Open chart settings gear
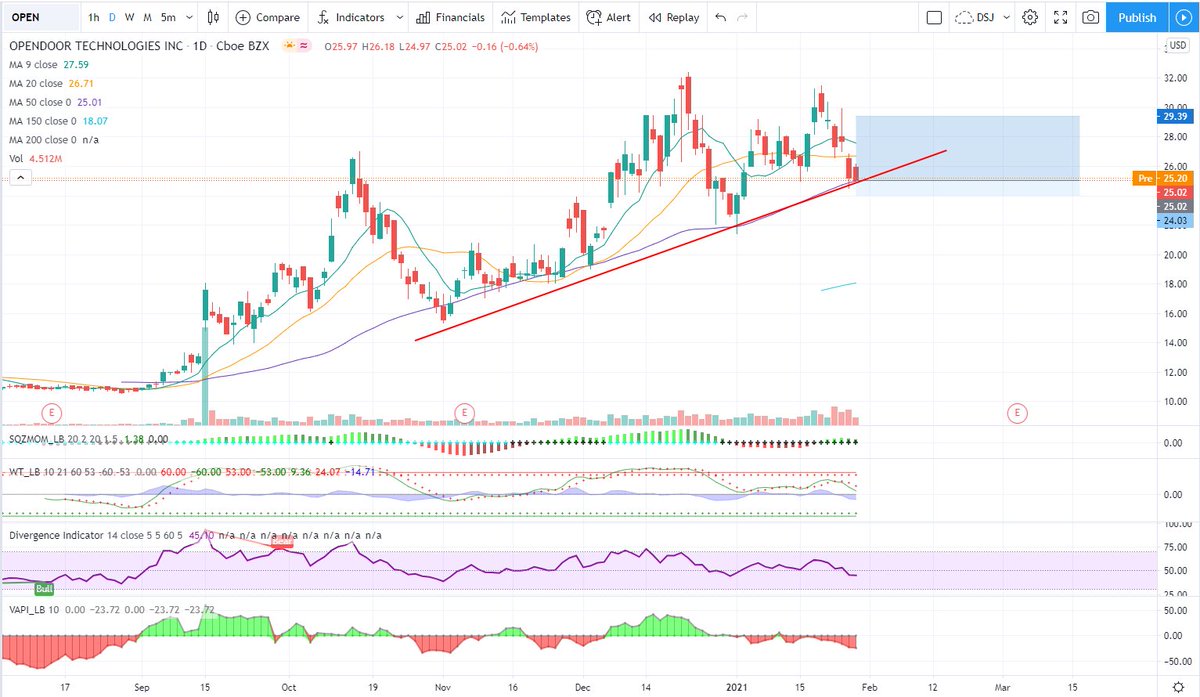The image size is (1200, 697). 1031,17
